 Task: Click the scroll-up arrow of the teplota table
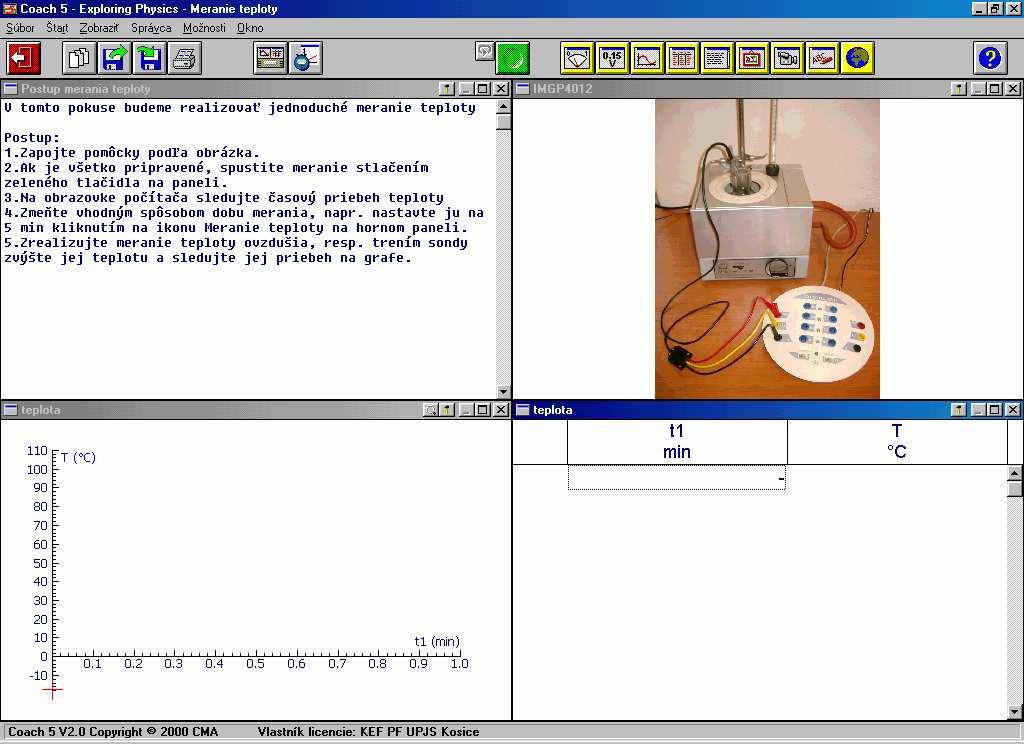1014,473
